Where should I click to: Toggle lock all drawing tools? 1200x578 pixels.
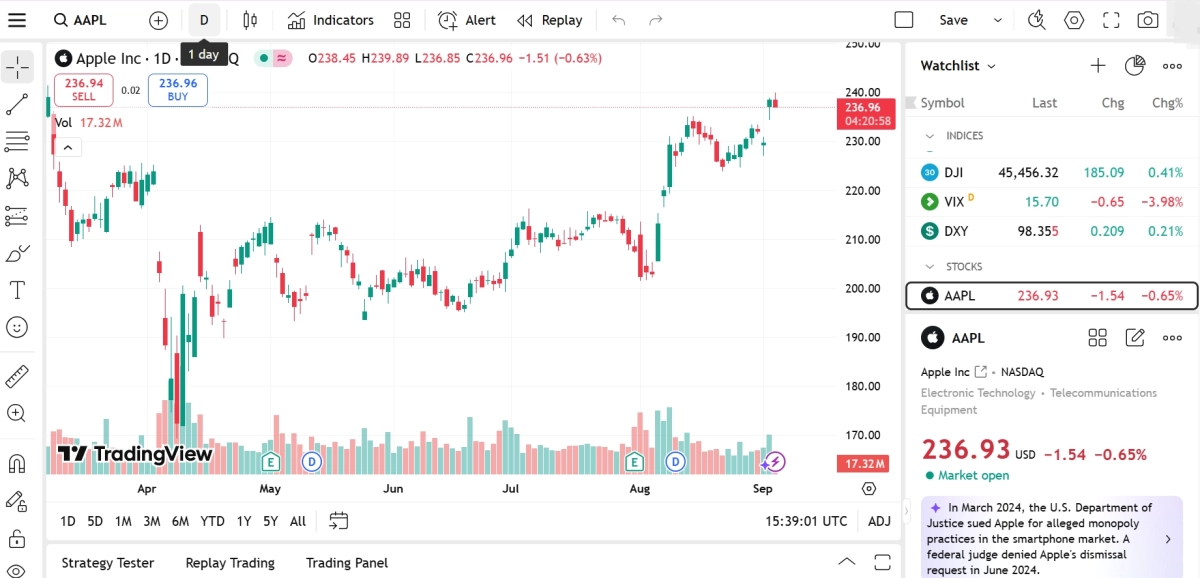[17, 538]
